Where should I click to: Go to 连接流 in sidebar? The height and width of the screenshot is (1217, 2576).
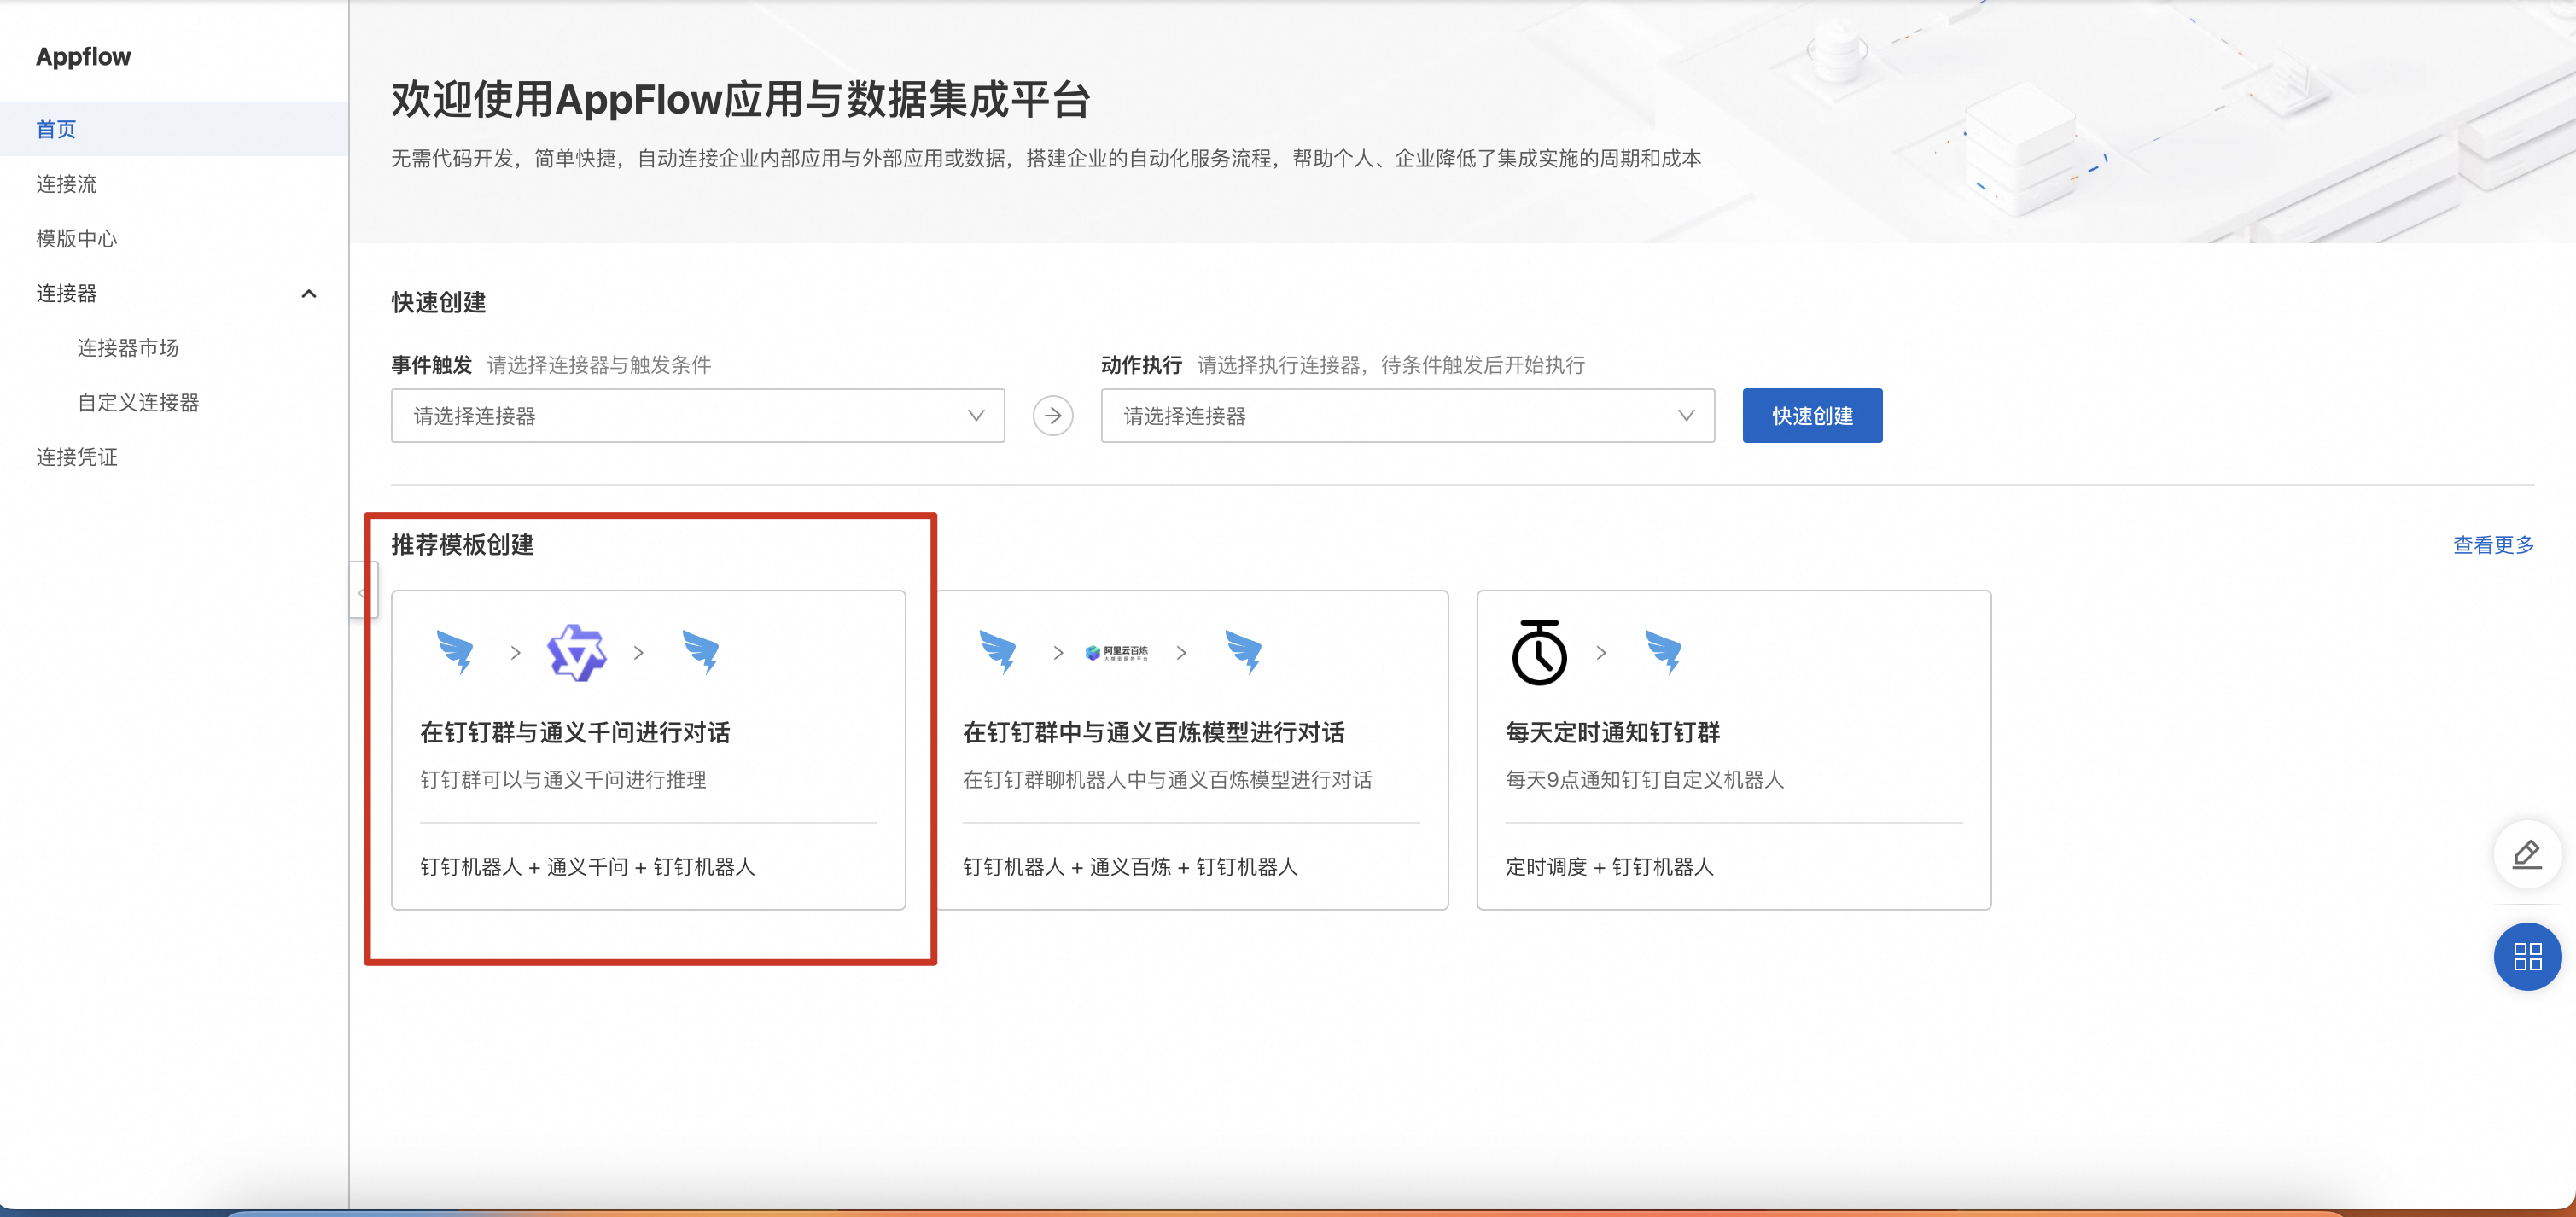point(67,184)
